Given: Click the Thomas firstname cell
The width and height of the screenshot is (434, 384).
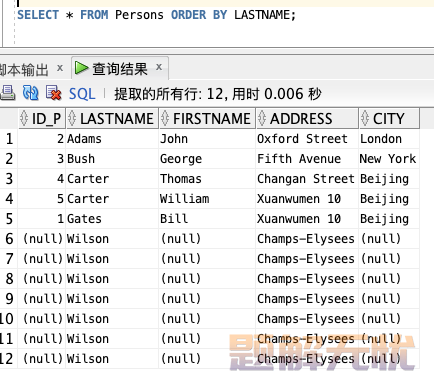Looking at the screenshot, I should [x=207, y=179].
